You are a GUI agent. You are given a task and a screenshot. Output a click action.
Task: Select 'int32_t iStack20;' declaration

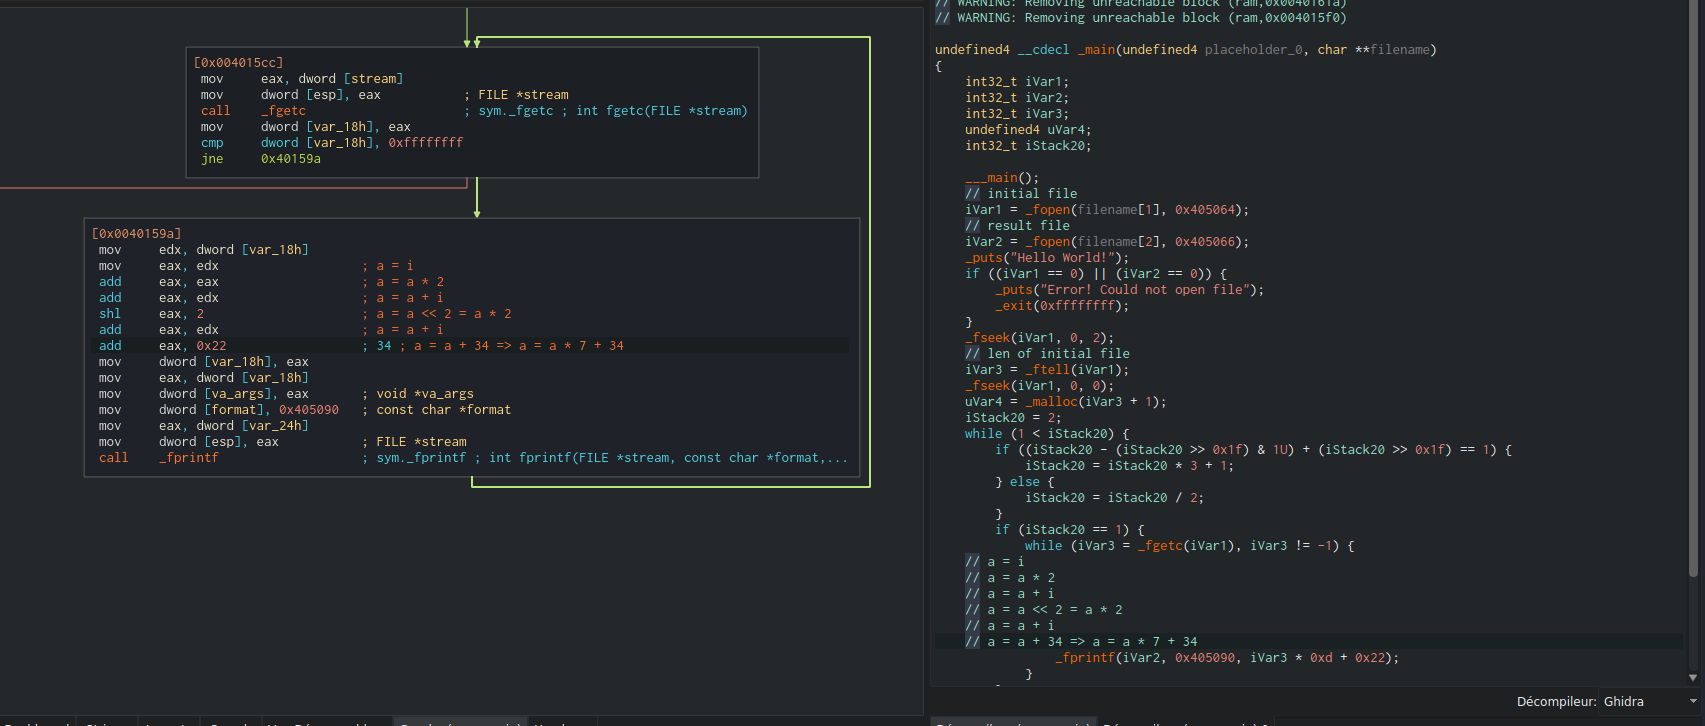[1028, 145]
